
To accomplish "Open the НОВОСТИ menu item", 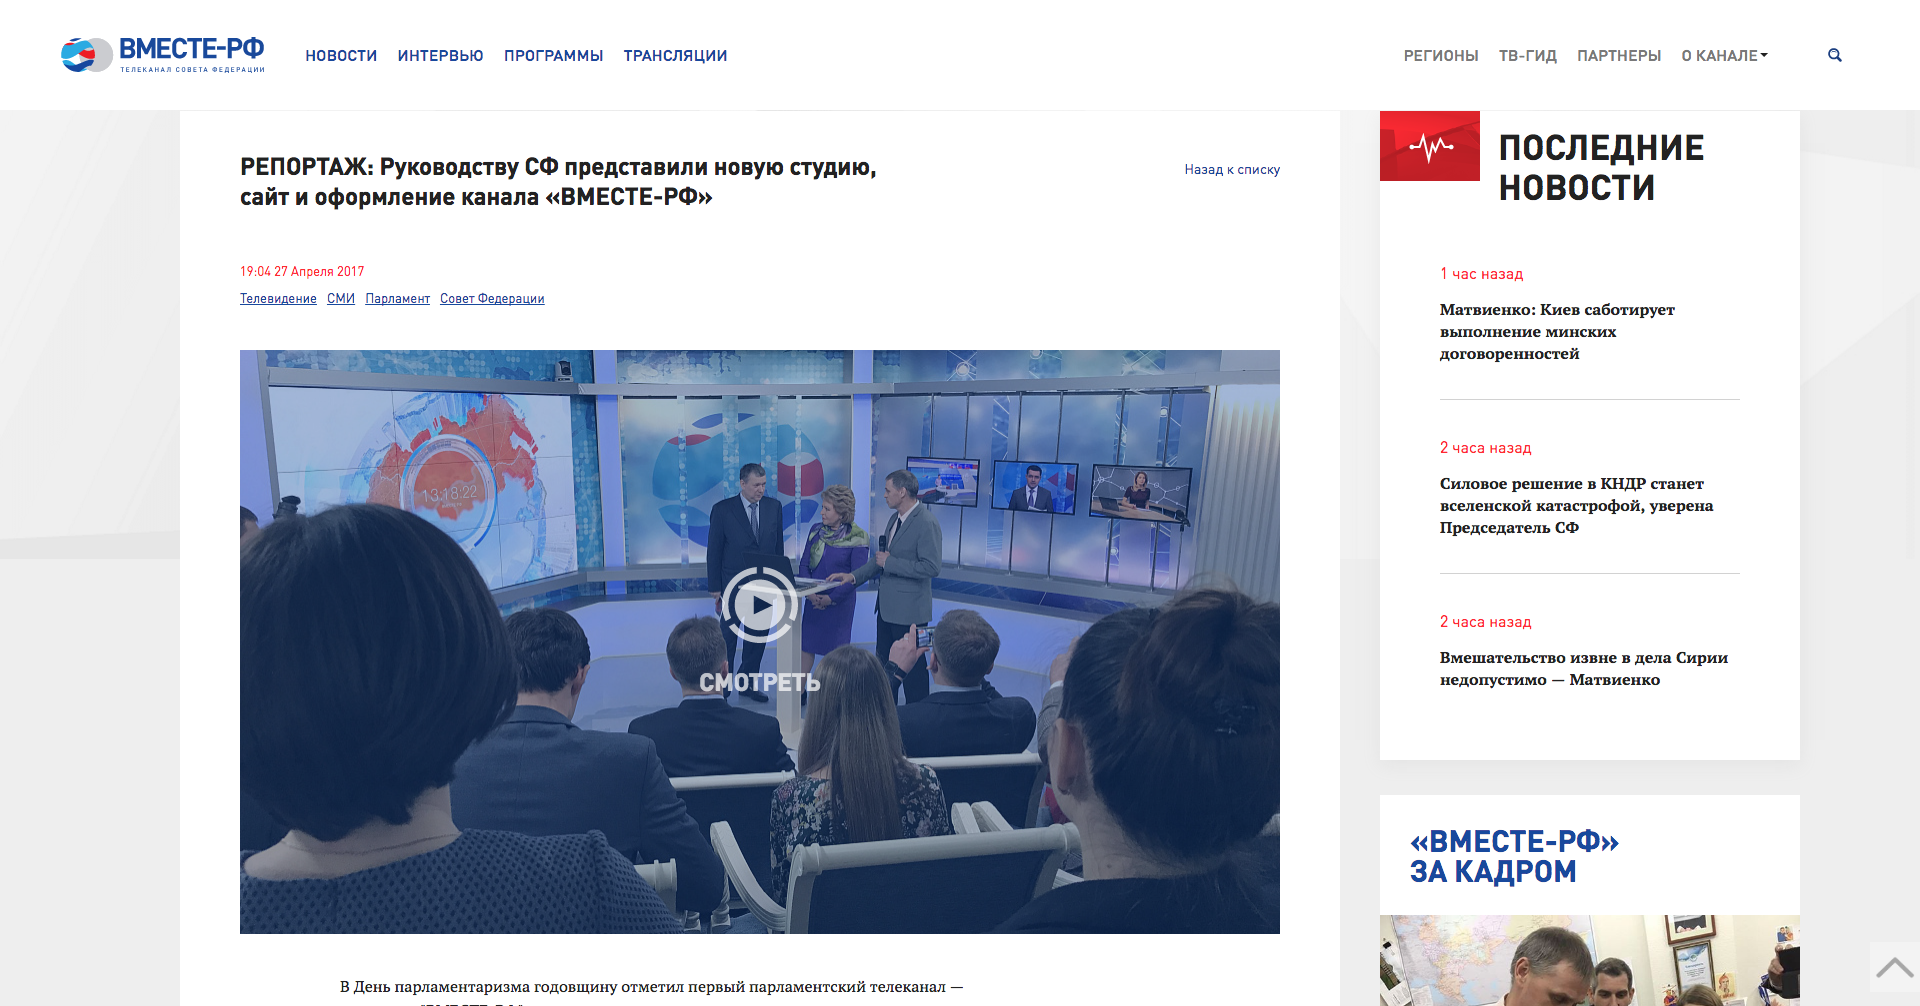I will point(341,56).
